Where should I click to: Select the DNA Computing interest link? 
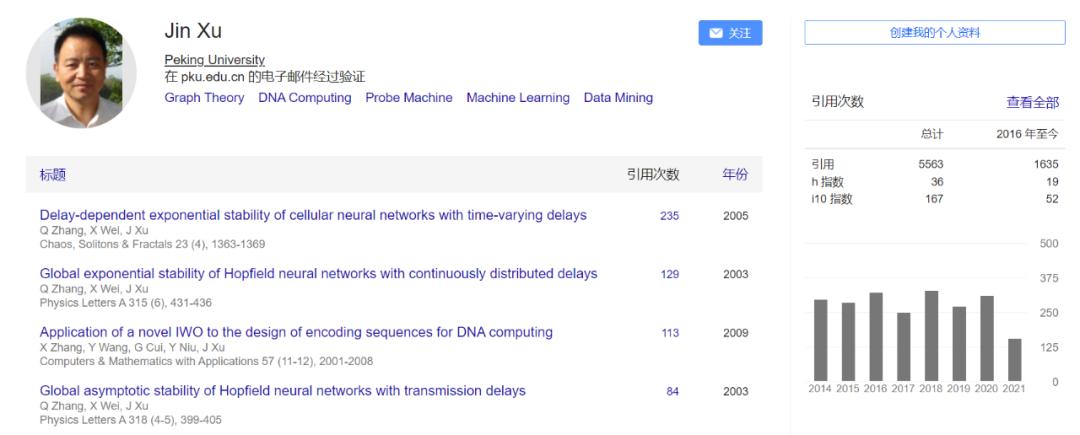pyautogui.click(x=305, y=98)
